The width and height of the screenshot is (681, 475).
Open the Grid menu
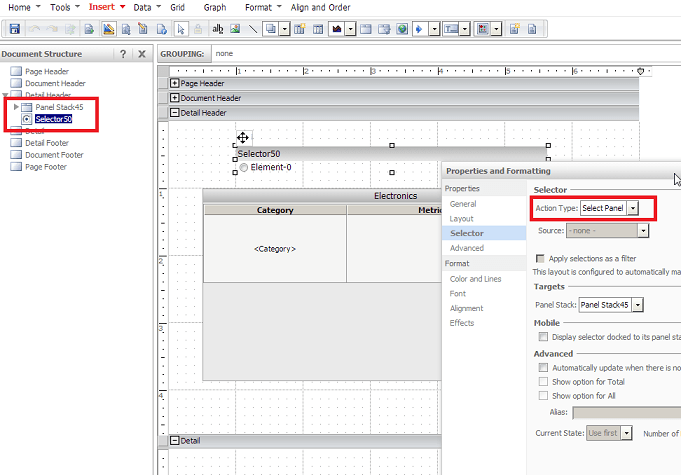(177, 7)
